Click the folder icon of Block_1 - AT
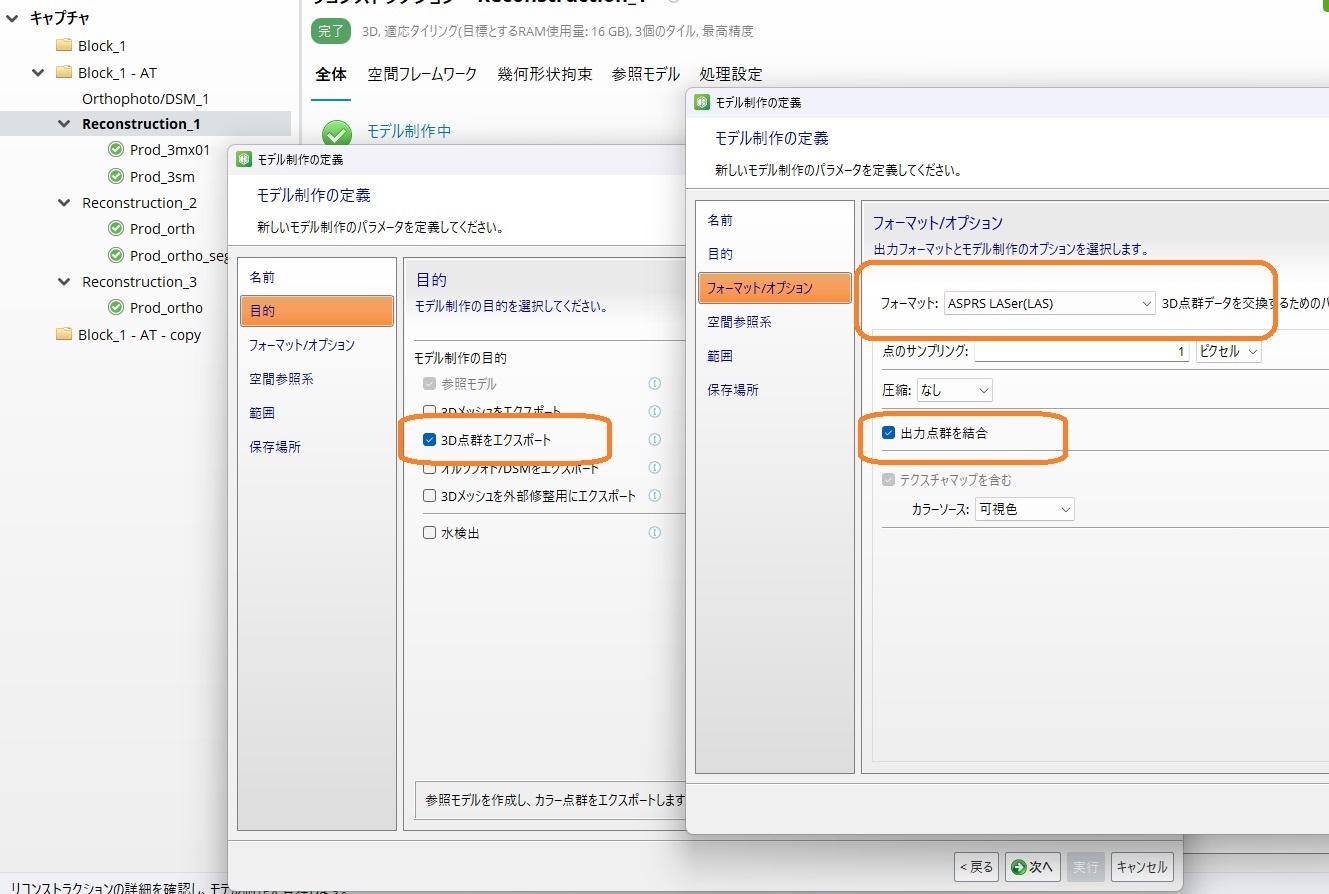The image size is (1329, 894). [x=64, y=73]
